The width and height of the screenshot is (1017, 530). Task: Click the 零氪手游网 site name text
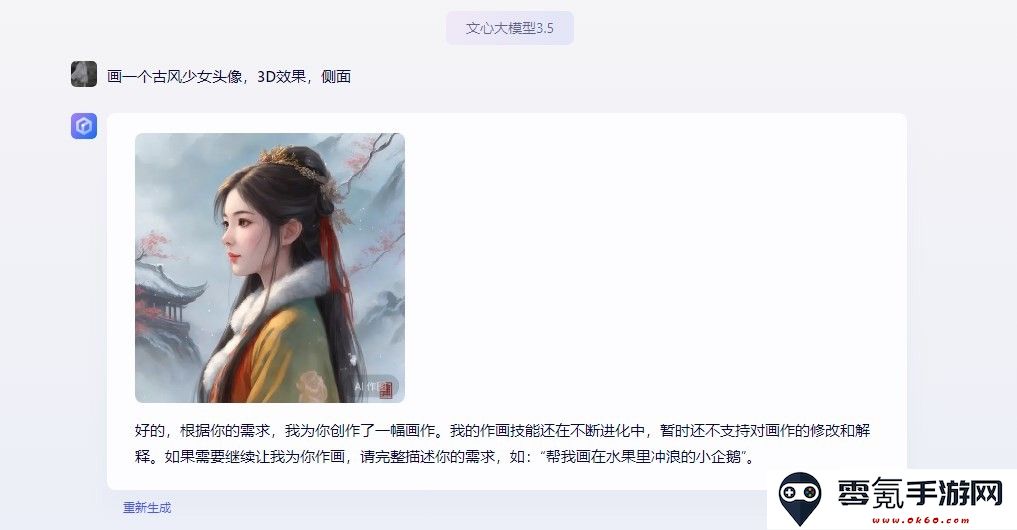pyautogui.click(x=919, y=494)
